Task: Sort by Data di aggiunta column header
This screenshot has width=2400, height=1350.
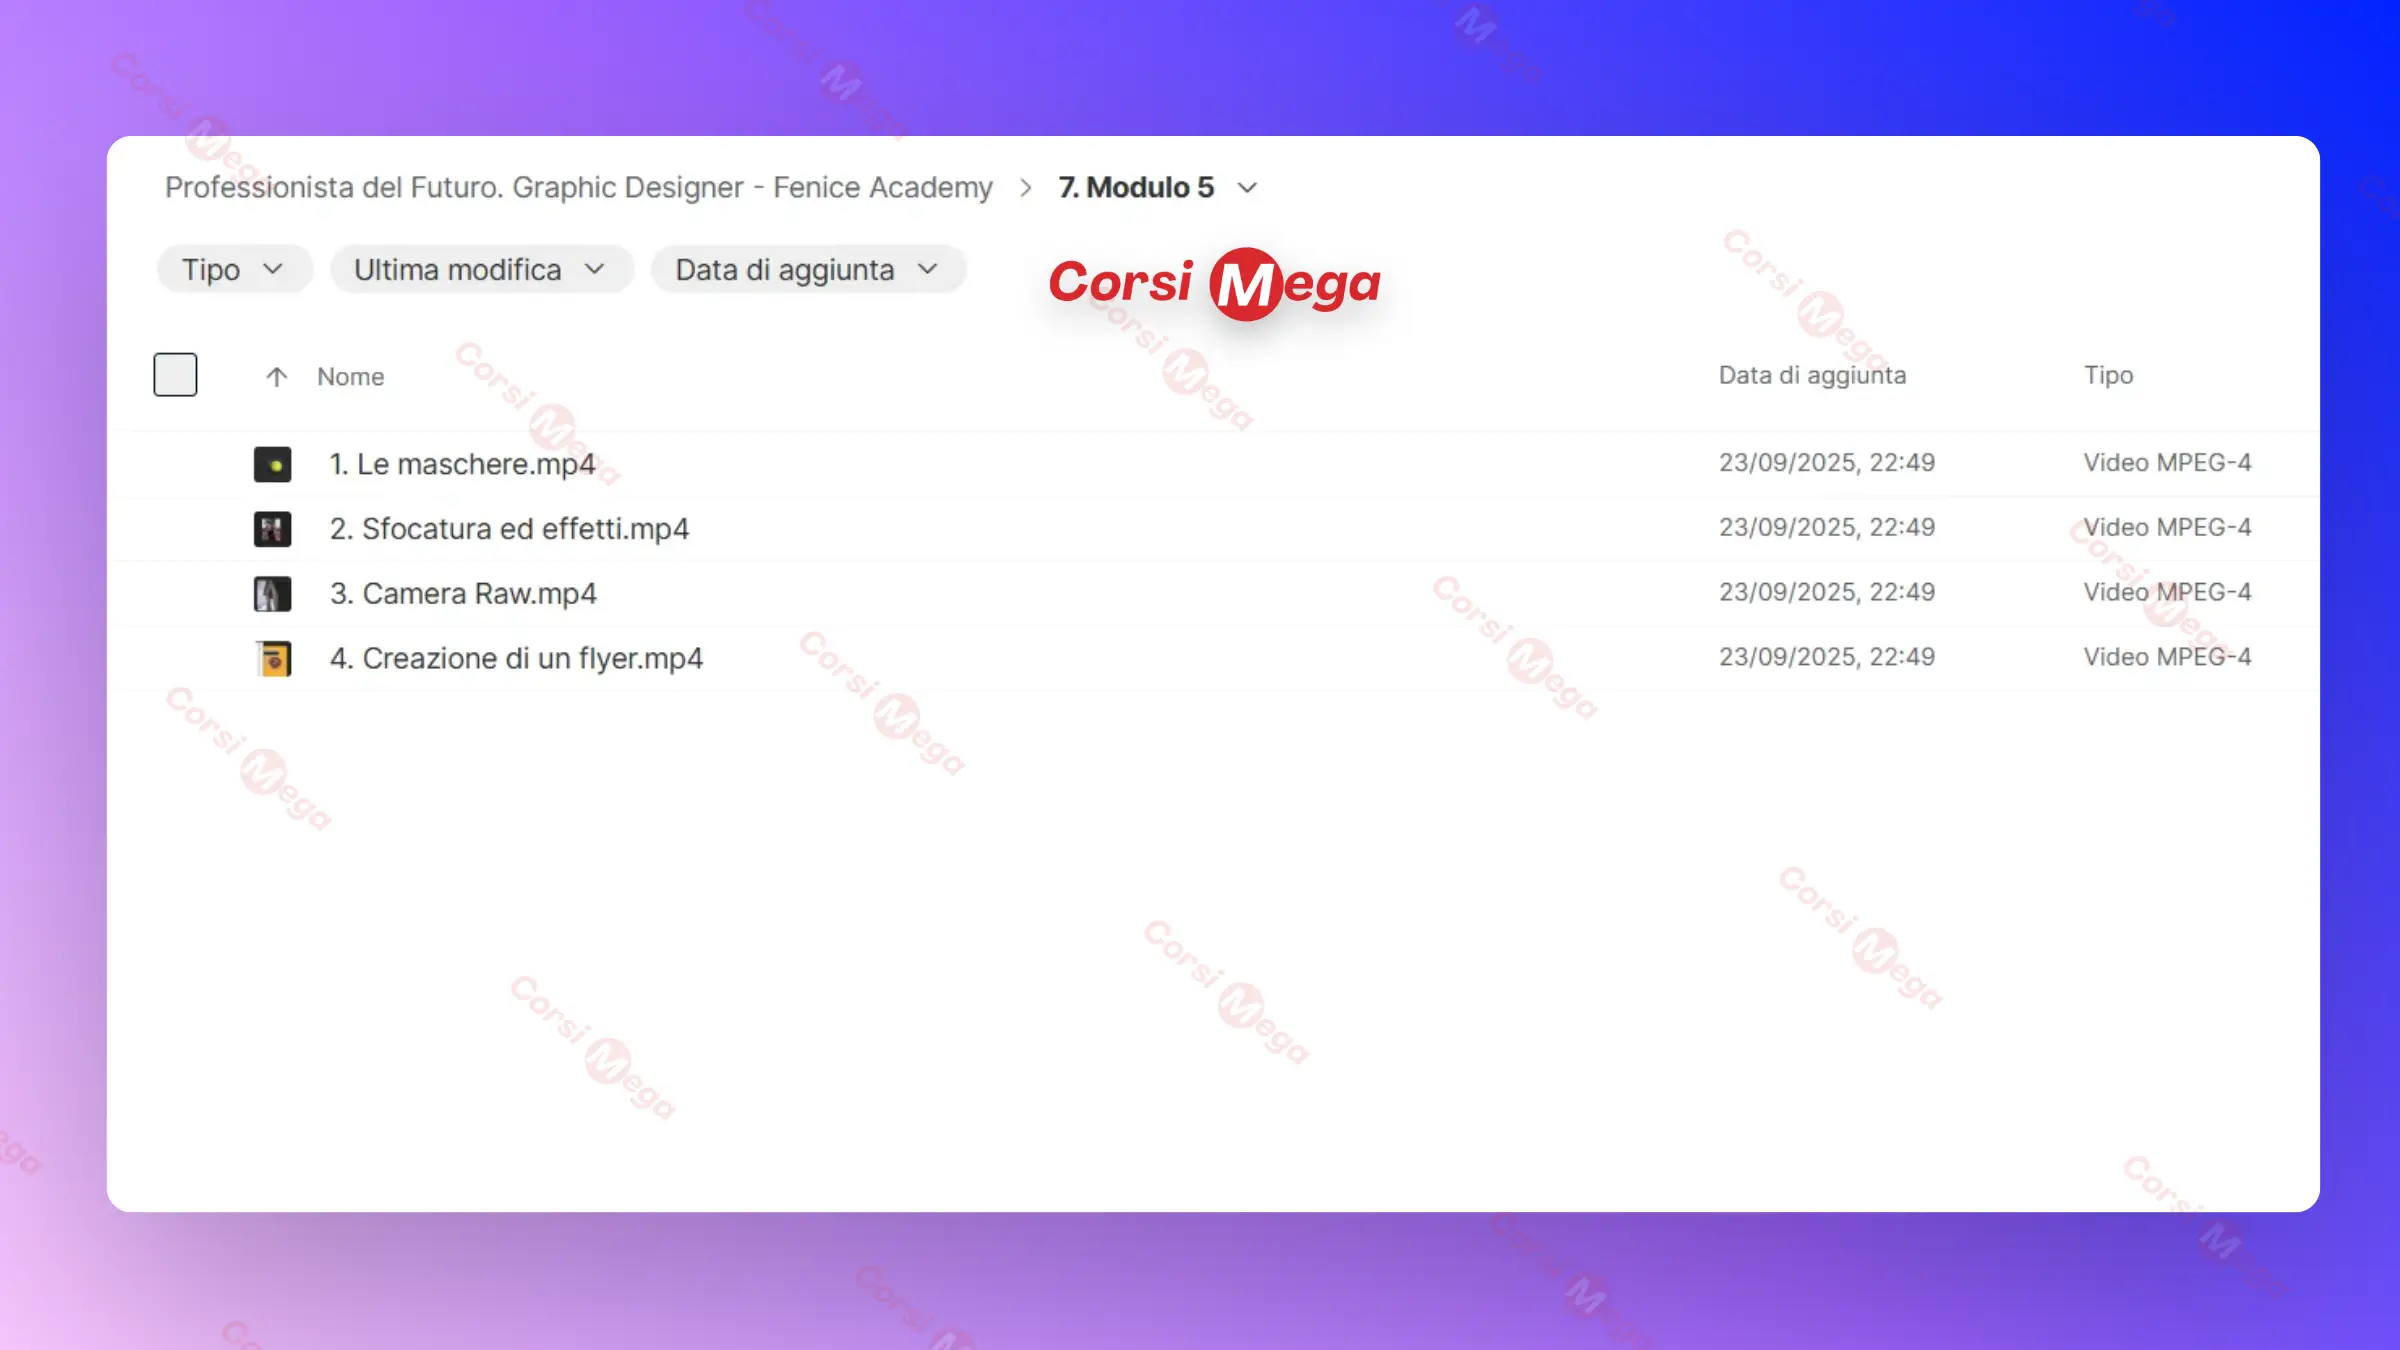Action: click(1812, 375)
